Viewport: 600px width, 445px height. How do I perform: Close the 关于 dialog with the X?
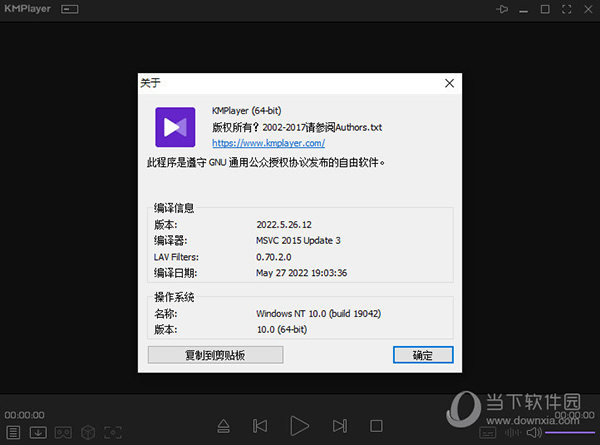point(450,83)
